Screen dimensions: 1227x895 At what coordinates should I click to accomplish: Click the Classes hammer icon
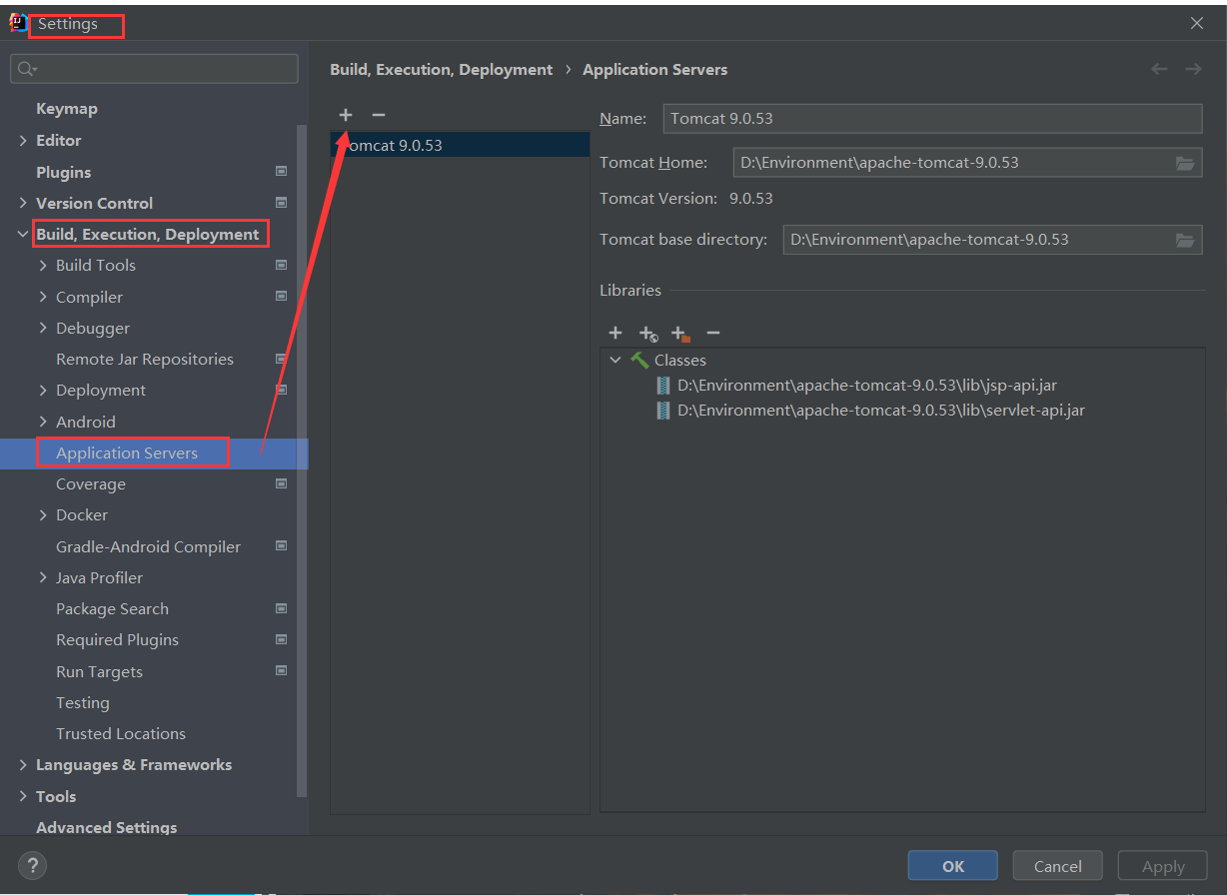[x=640, y=360]
